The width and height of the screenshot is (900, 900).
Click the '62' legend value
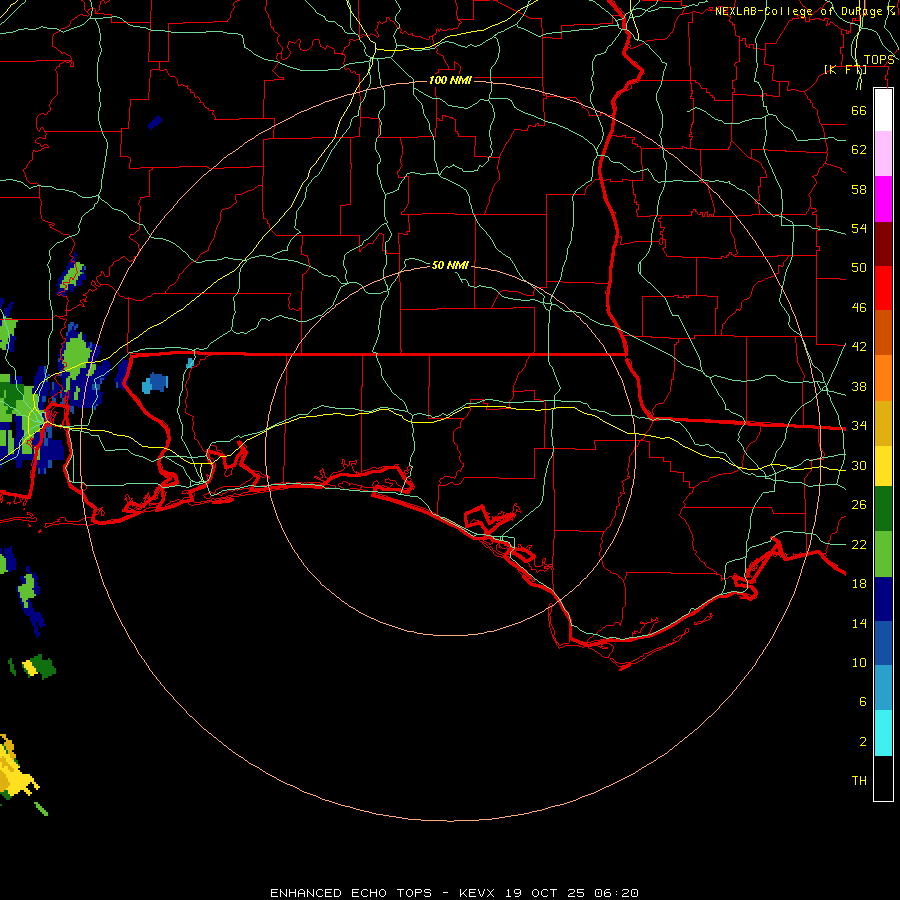[859, 150]
